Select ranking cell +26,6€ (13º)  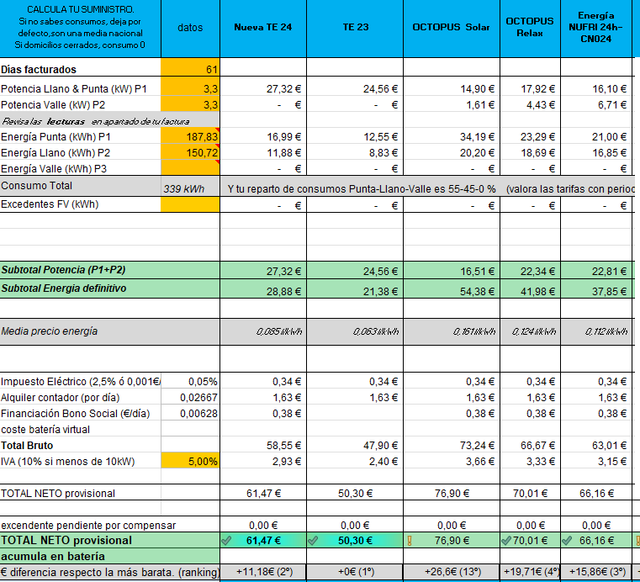pyautogui.click(x=451, y=572)
